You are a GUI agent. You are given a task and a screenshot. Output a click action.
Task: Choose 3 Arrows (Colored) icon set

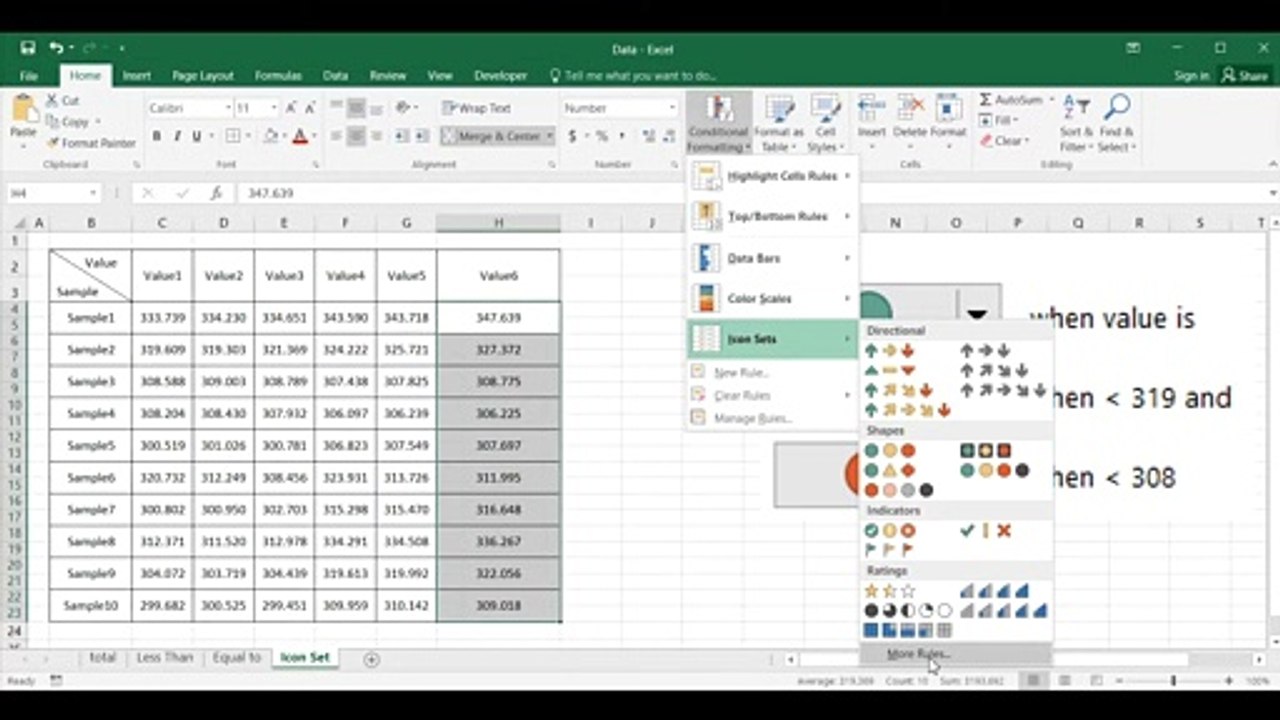[x=890, y=351]
